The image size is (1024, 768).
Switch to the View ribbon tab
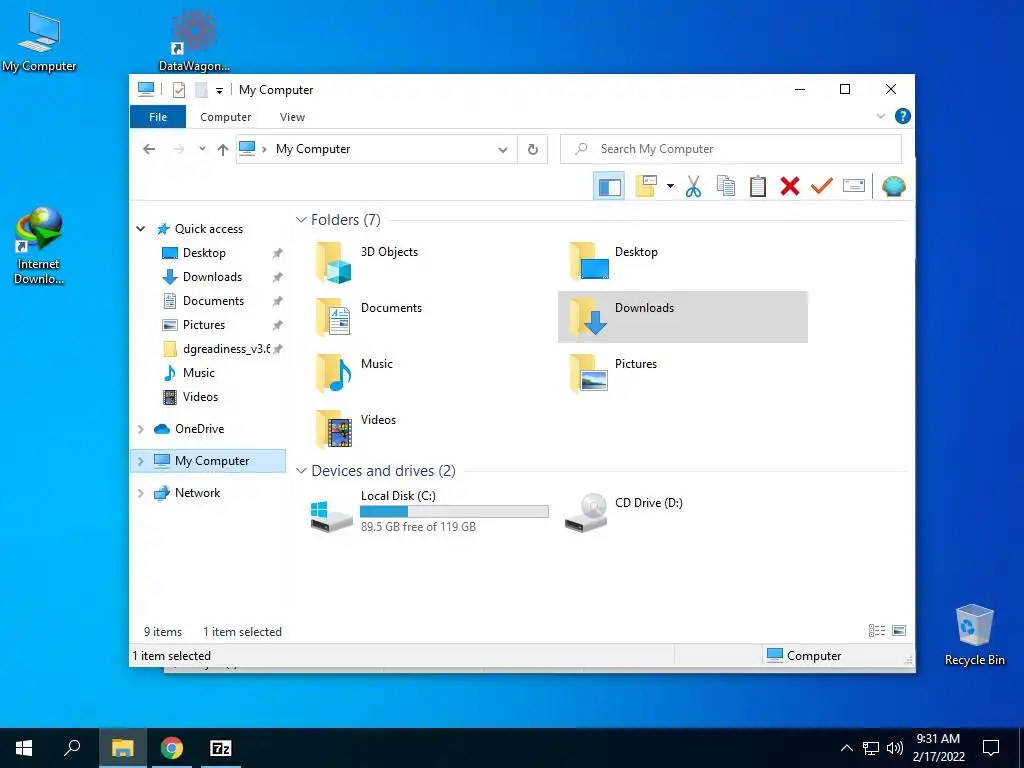pyautogui.click(x=292, y=117)
